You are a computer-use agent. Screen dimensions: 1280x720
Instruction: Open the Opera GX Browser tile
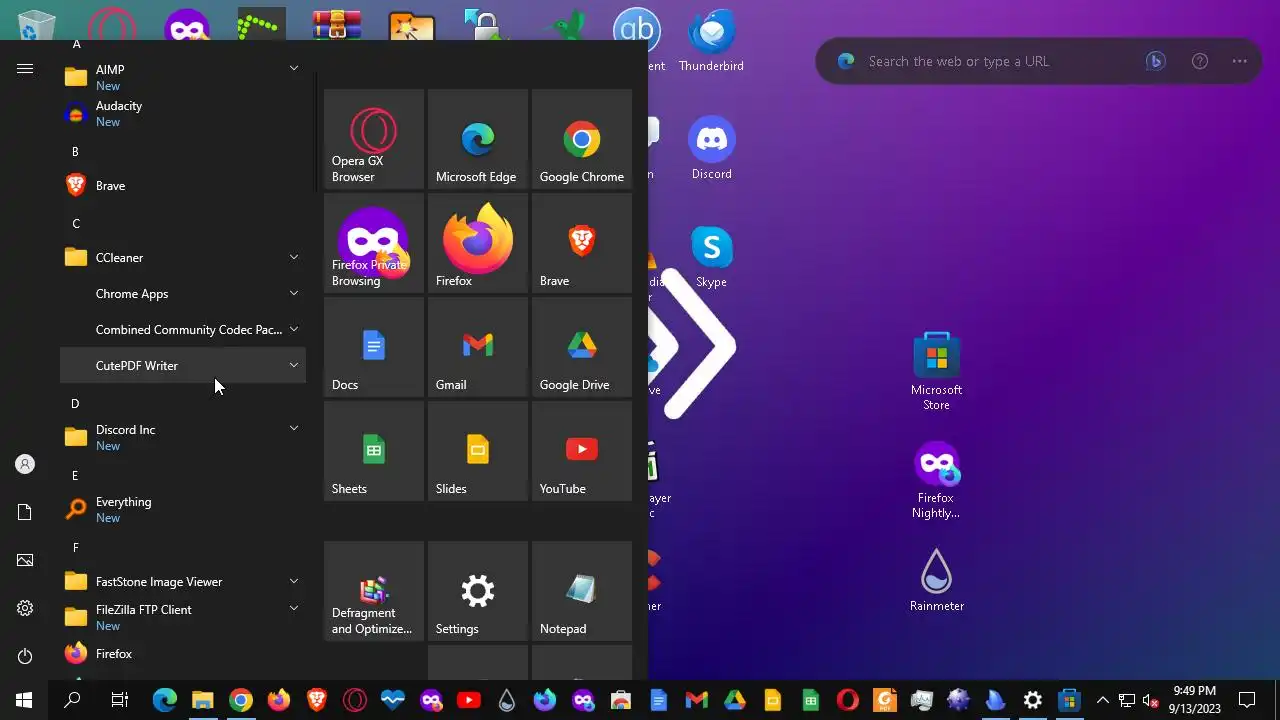pyautogui.click(x=374, y=139)
